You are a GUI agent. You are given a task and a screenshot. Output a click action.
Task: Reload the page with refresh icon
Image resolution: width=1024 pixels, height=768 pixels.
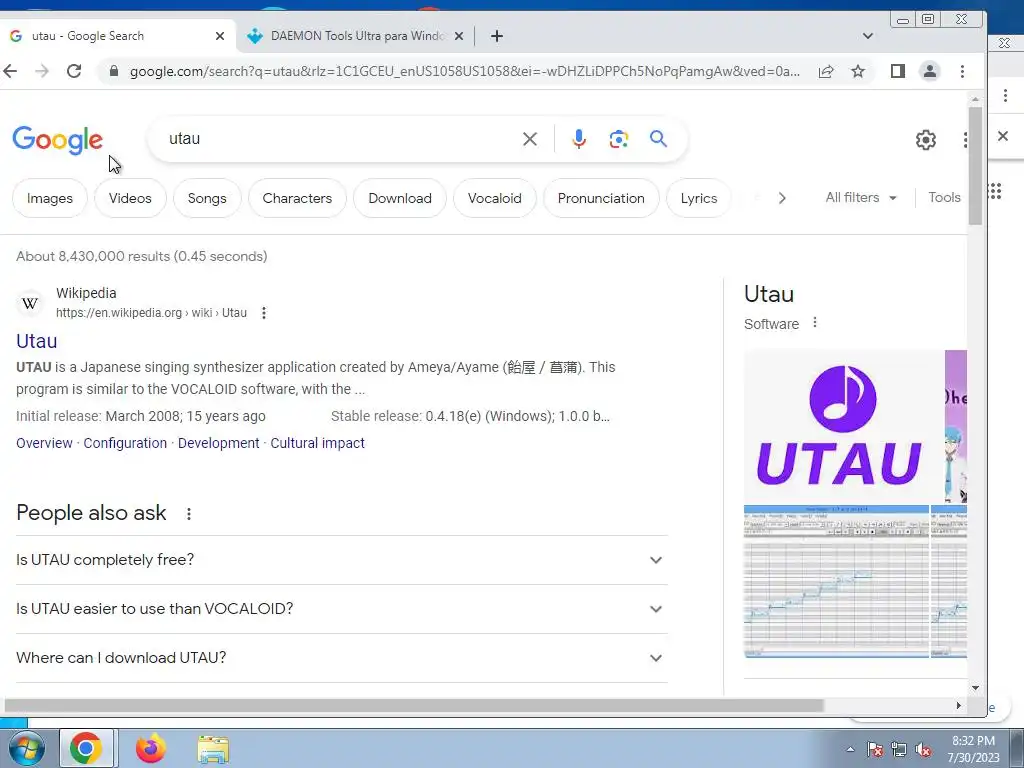click(x=74, y=71)
